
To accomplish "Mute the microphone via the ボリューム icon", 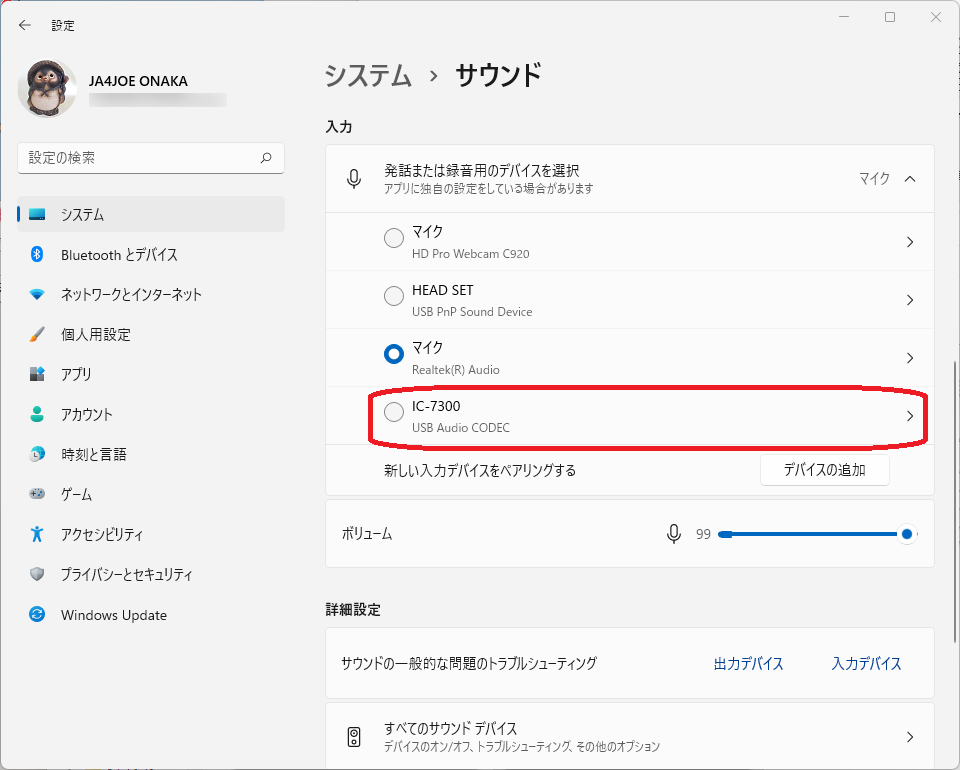I will point(674,534).
